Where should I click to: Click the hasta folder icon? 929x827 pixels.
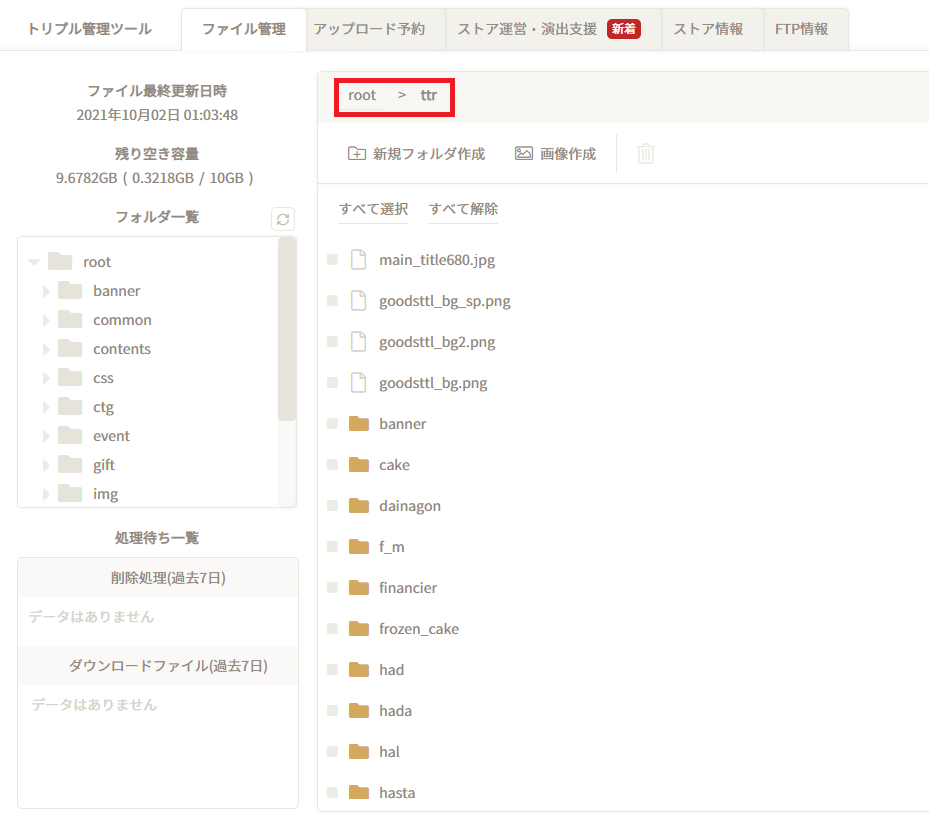pos(359,793)
